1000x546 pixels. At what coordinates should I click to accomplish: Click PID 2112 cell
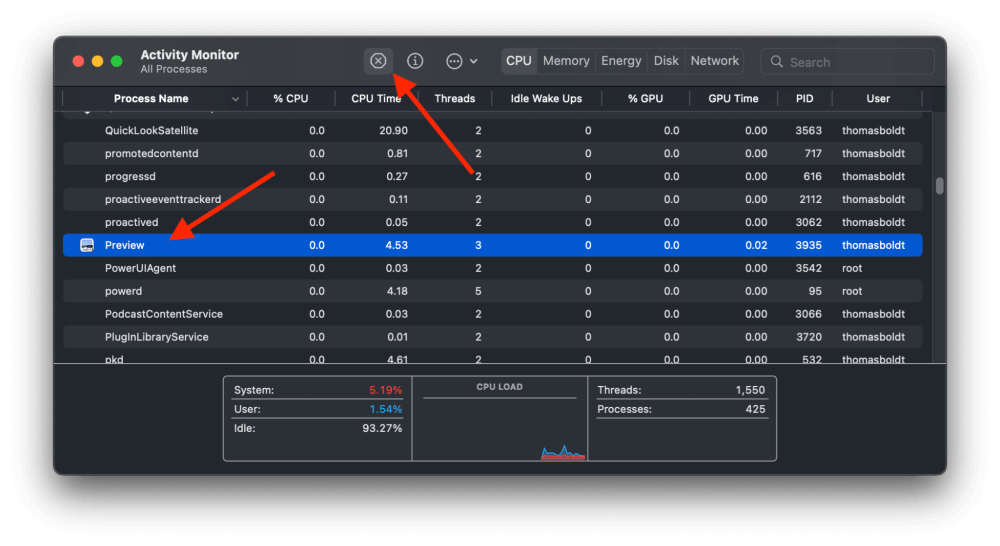[811, 200]
